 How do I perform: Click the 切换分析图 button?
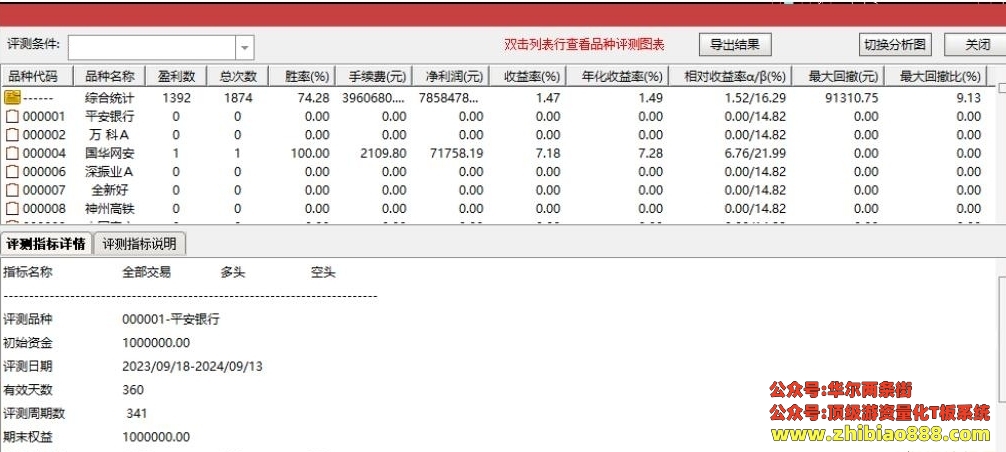[895, 44]
